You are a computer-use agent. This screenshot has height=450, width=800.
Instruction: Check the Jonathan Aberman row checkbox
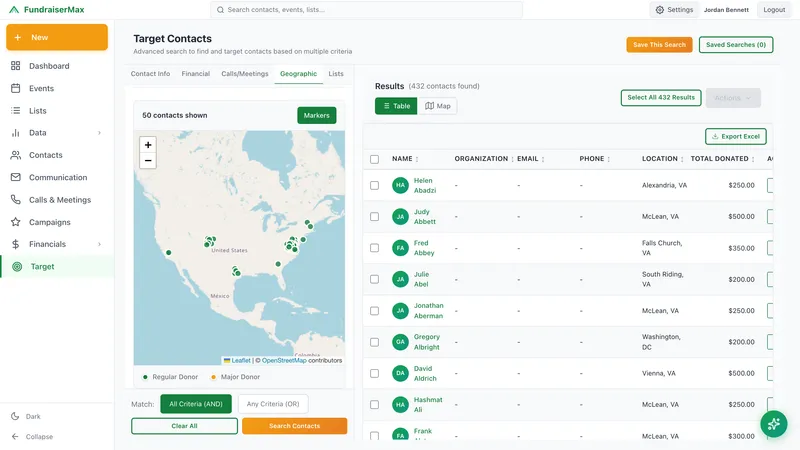pos(374,311)
